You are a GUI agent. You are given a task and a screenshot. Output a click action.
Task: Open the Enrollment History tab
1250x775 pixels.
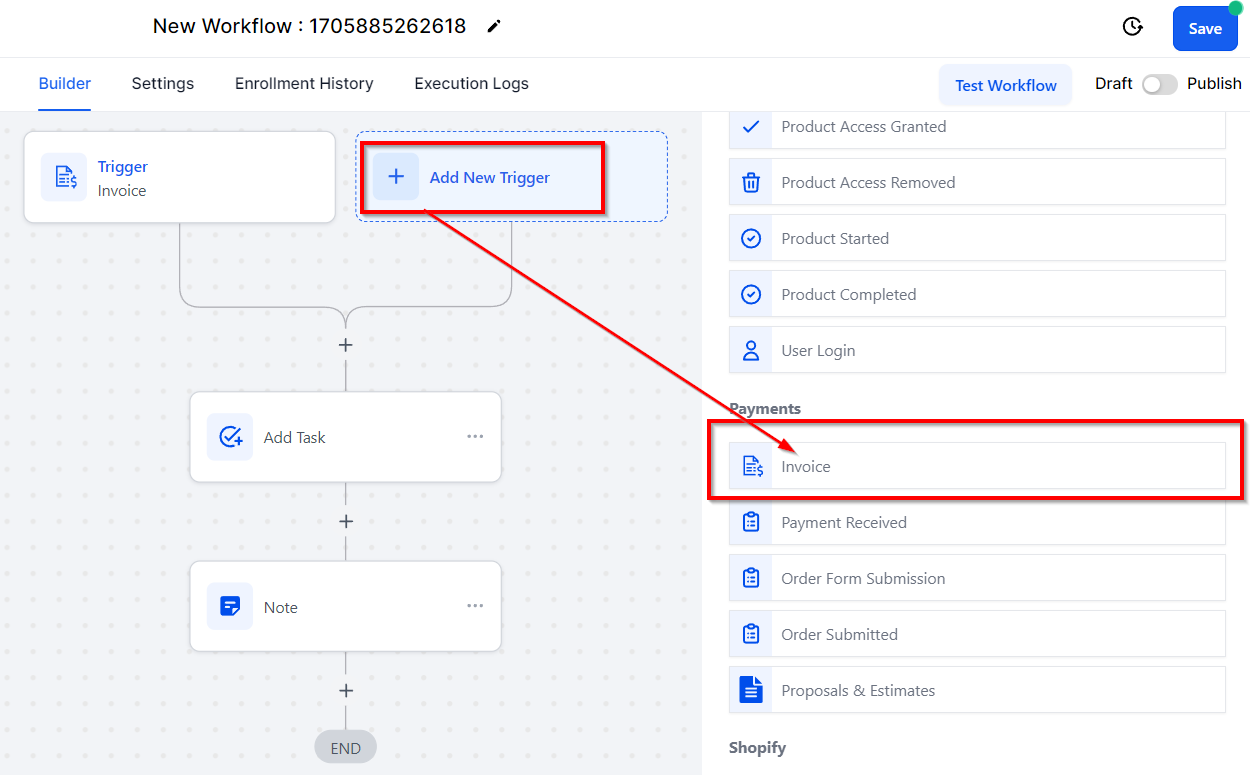[304, 84]
